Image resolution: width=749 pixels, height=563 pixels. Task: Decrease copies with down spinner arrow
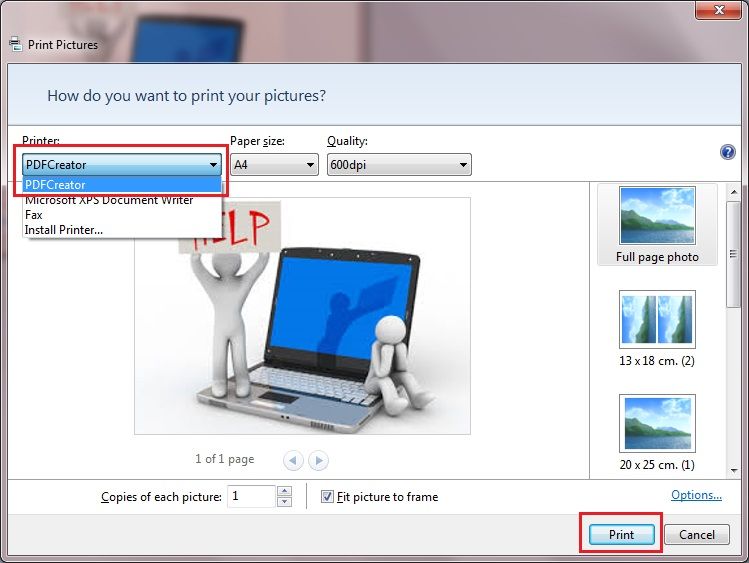pos(284,502)
